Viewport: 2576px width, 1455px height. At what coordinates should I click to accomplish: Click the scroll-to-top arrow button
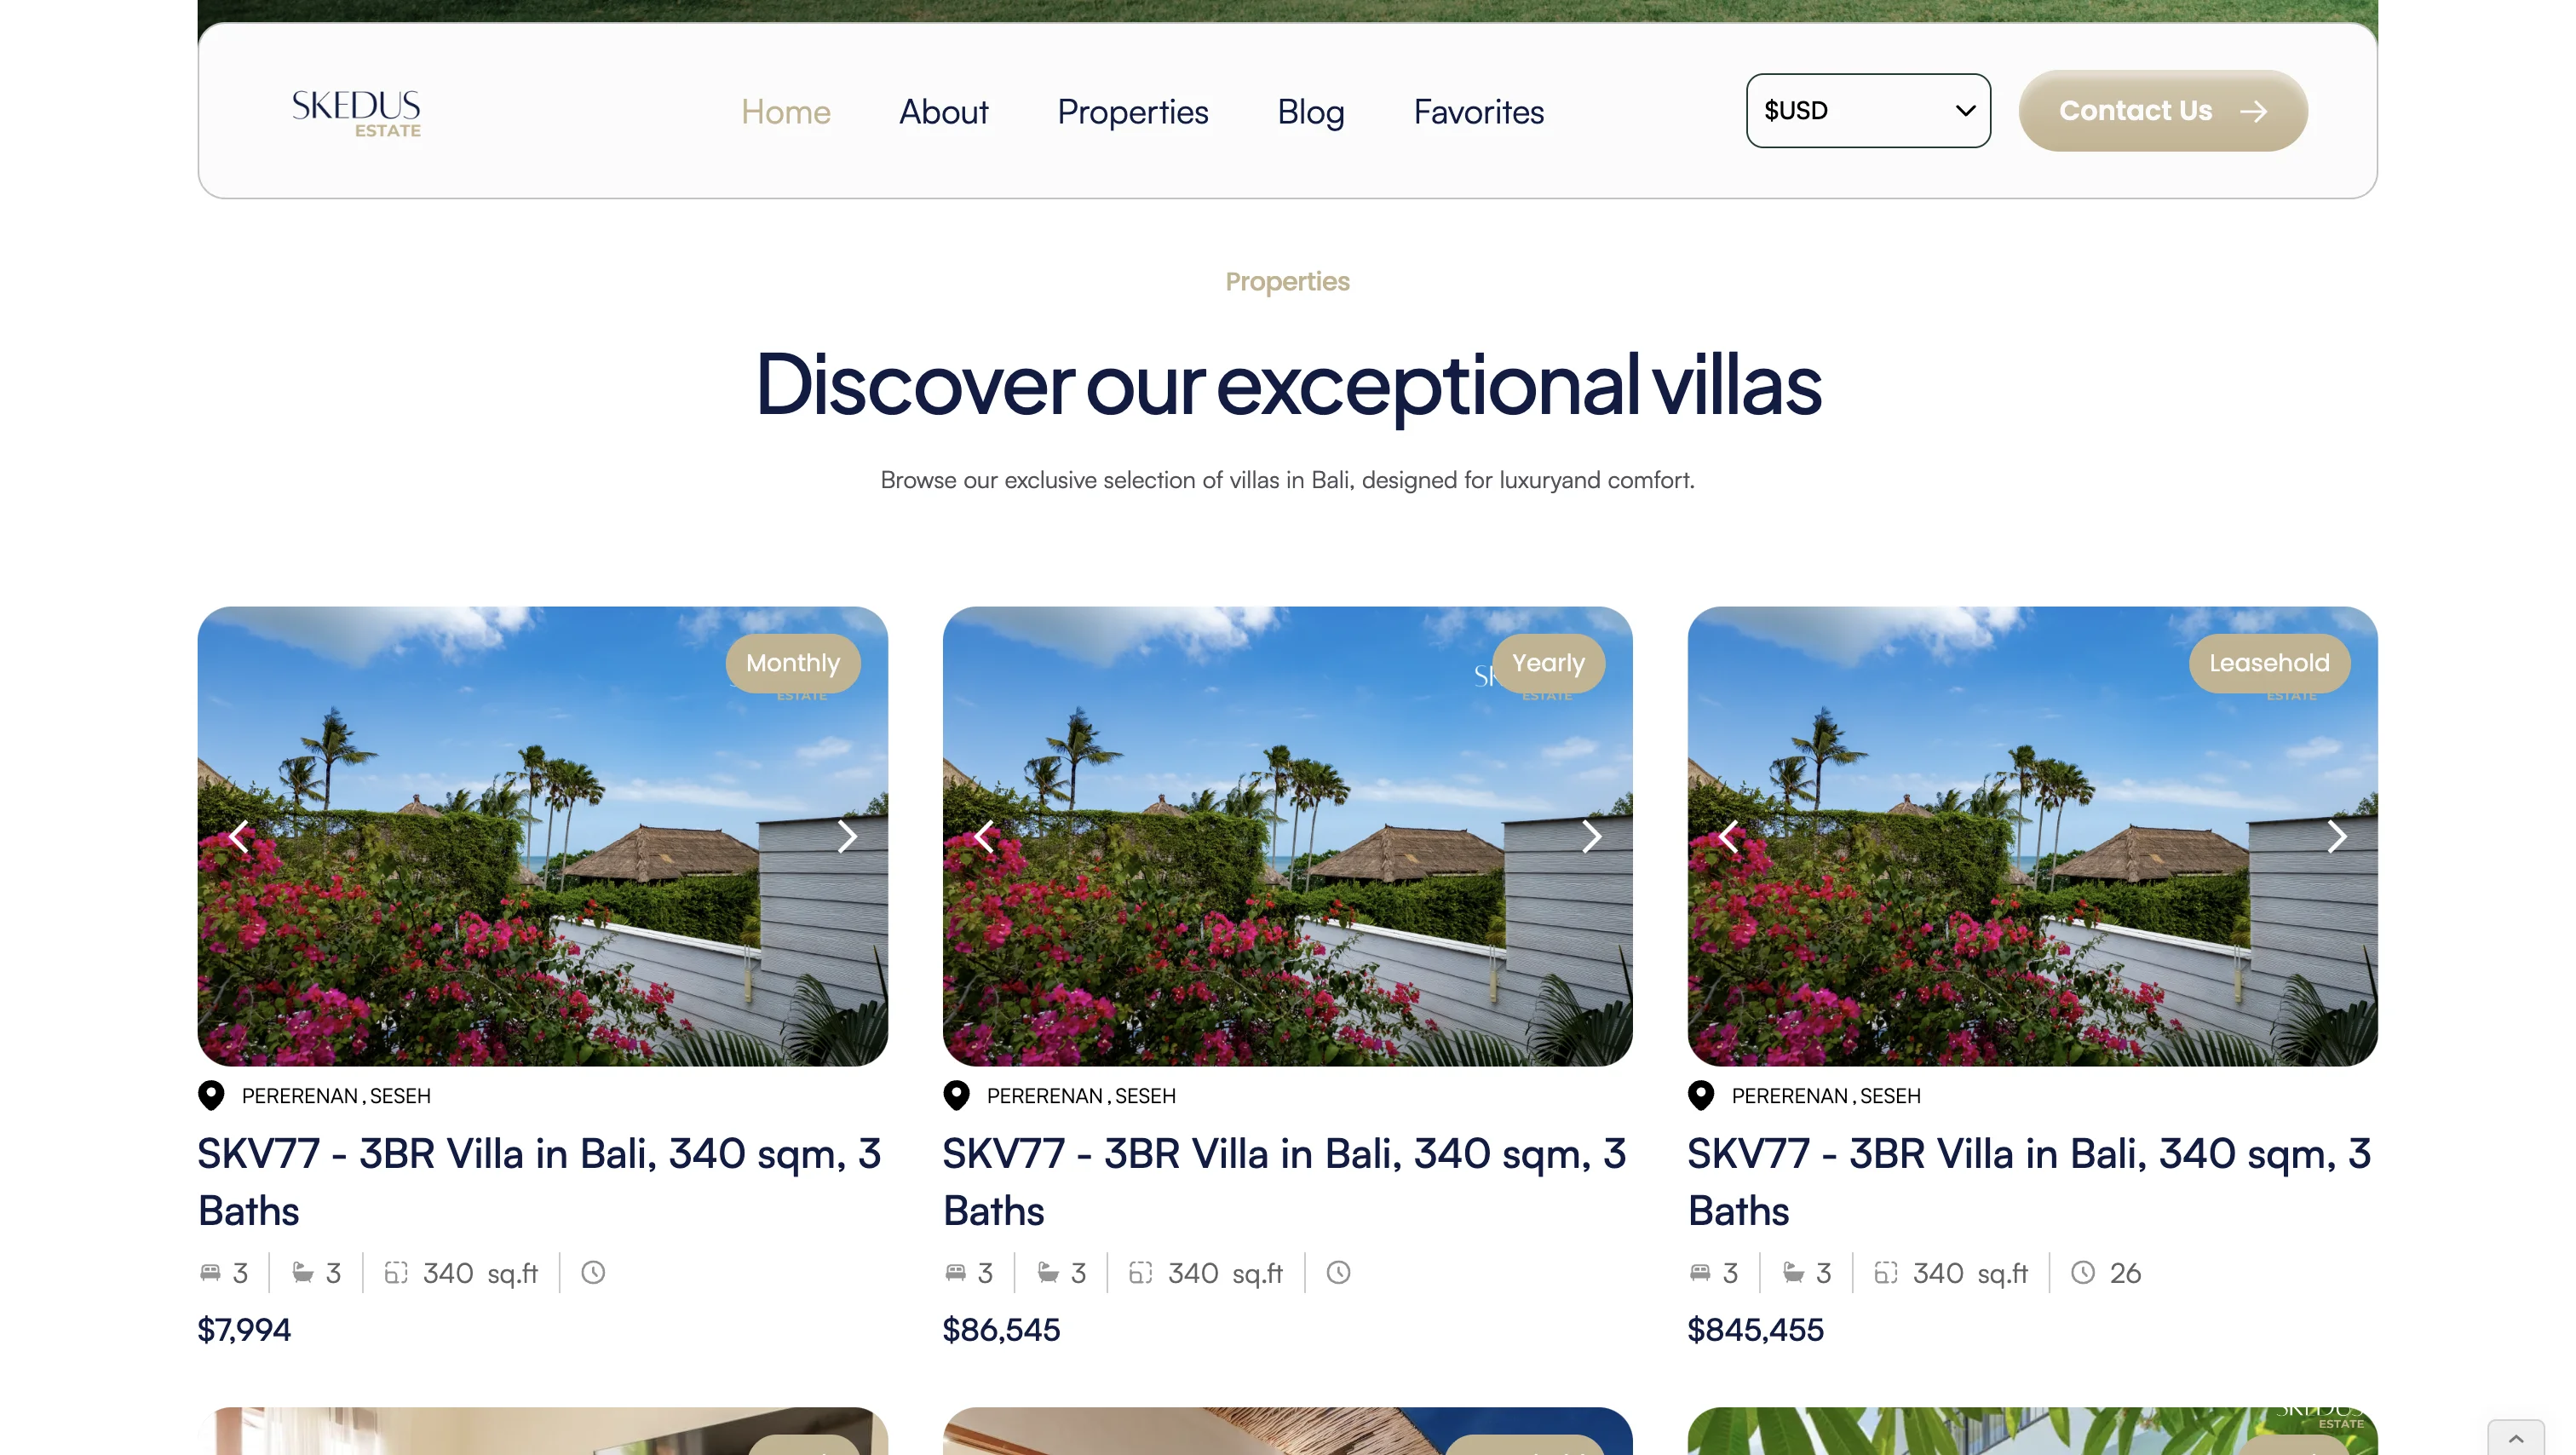[x=2516, y=1438]
